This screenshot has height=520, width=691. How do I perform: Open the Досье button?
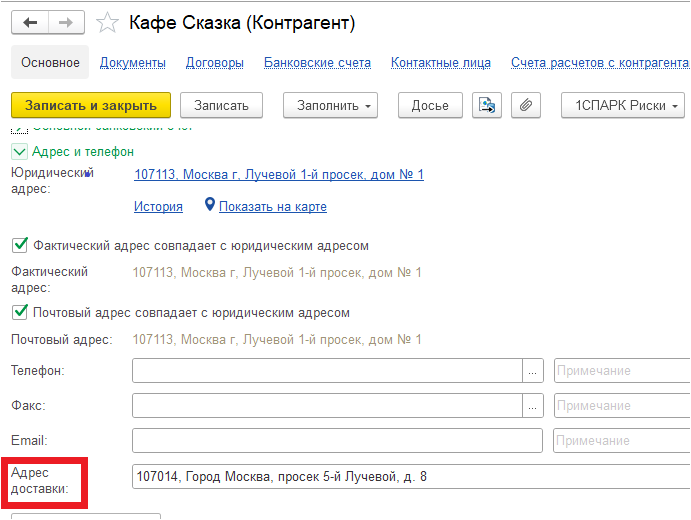point(430,105)
